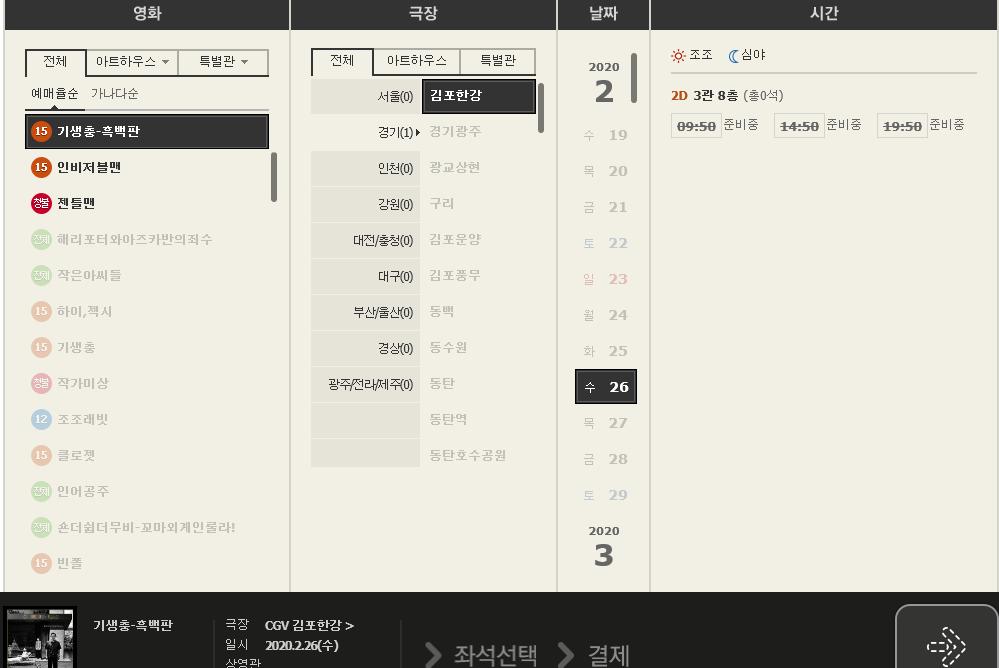Choose the 광주/전라/제주(0) region

point(366,384)
